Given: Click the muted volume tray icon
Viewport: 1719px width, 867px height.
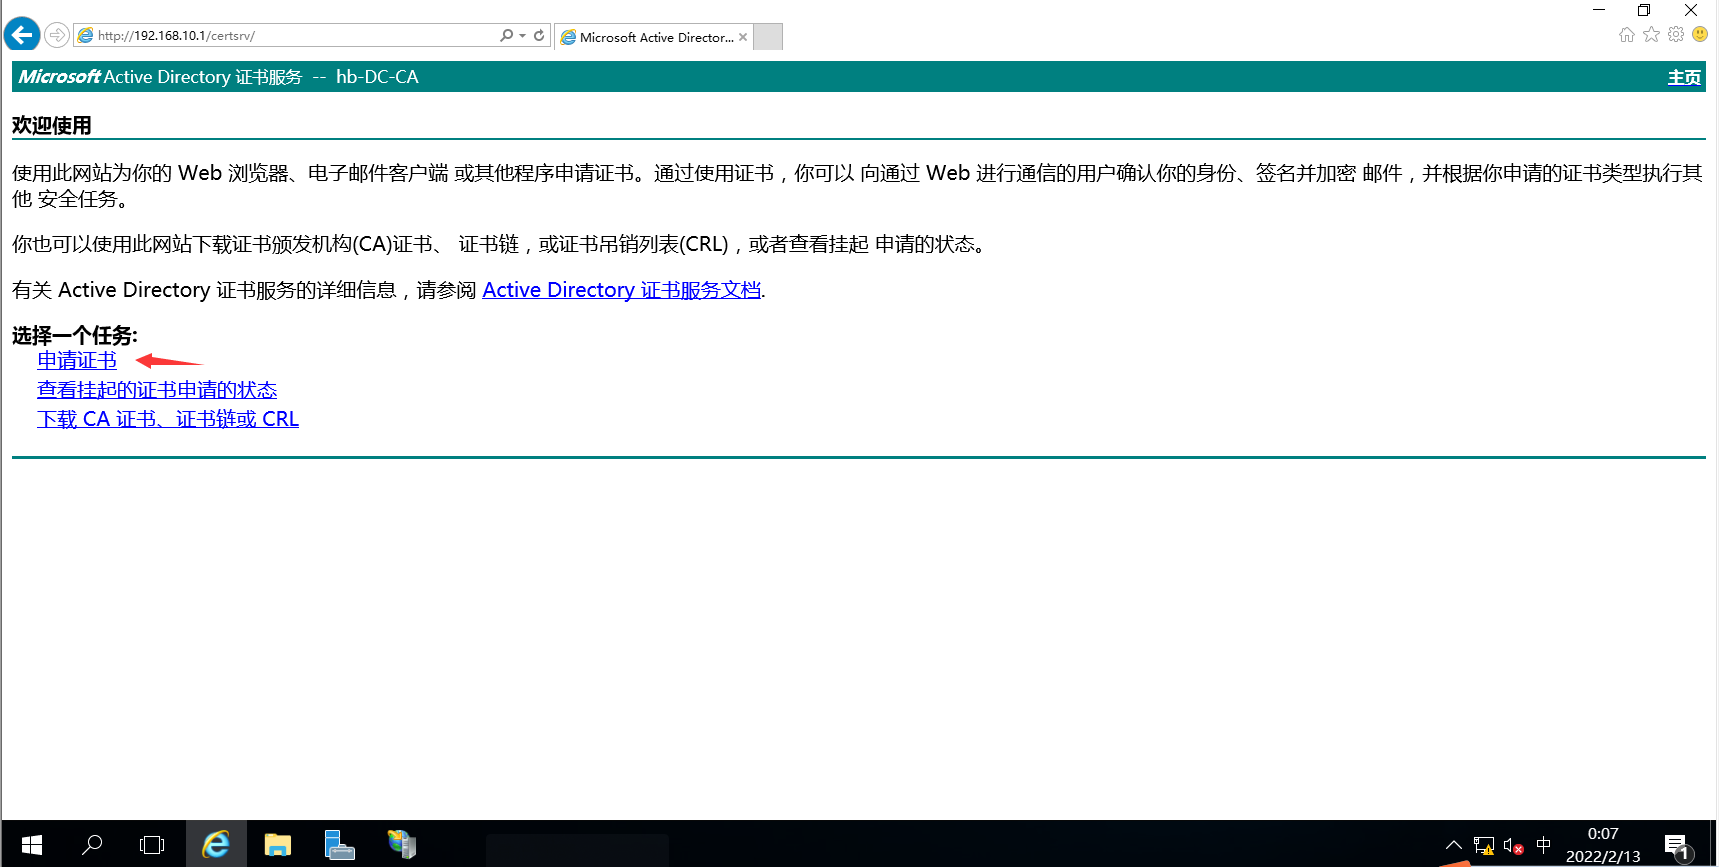Looking at the screenshot, I should click(1513, 846).
